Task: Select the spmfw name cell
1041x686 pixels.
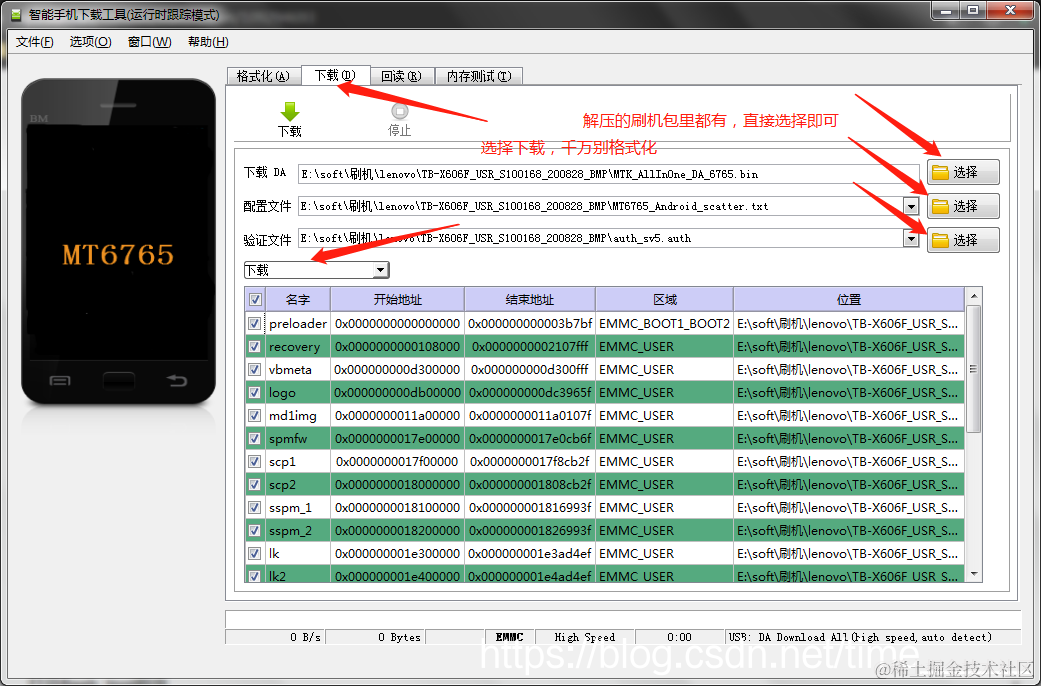Action: (297, 438)
